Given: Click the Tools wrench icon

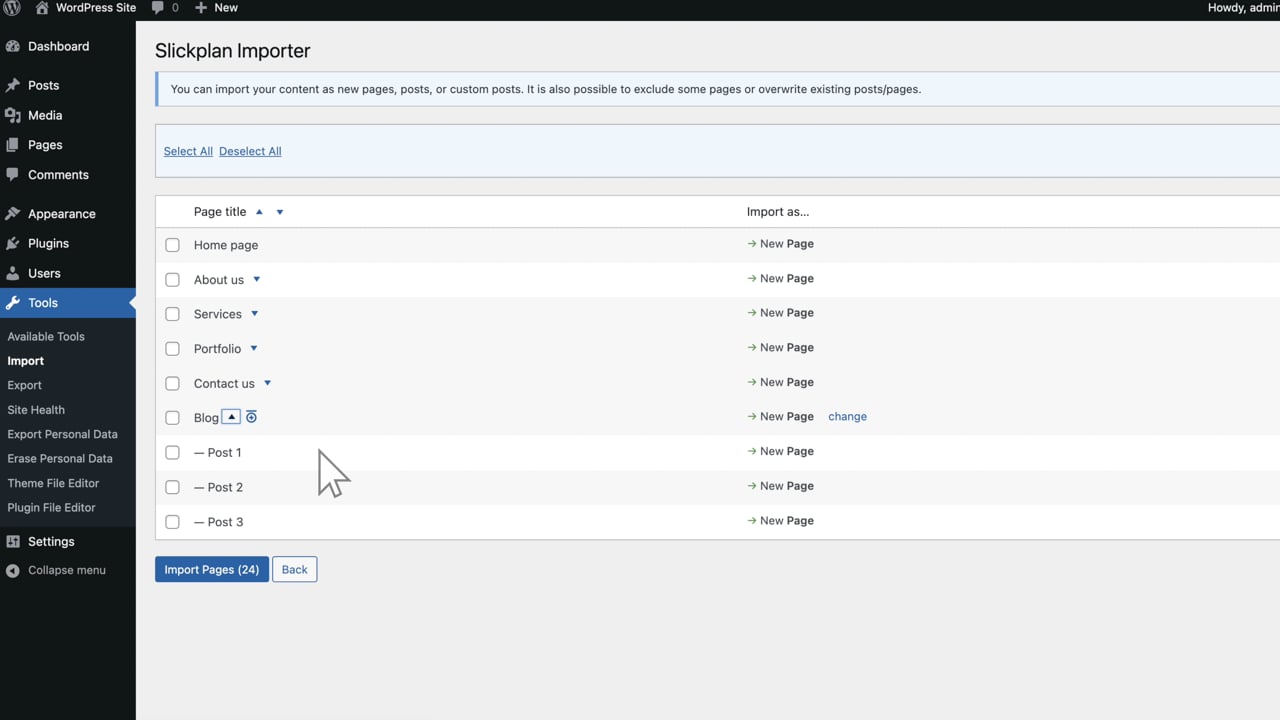Looking at the screenshot, I should click(13, 302).
